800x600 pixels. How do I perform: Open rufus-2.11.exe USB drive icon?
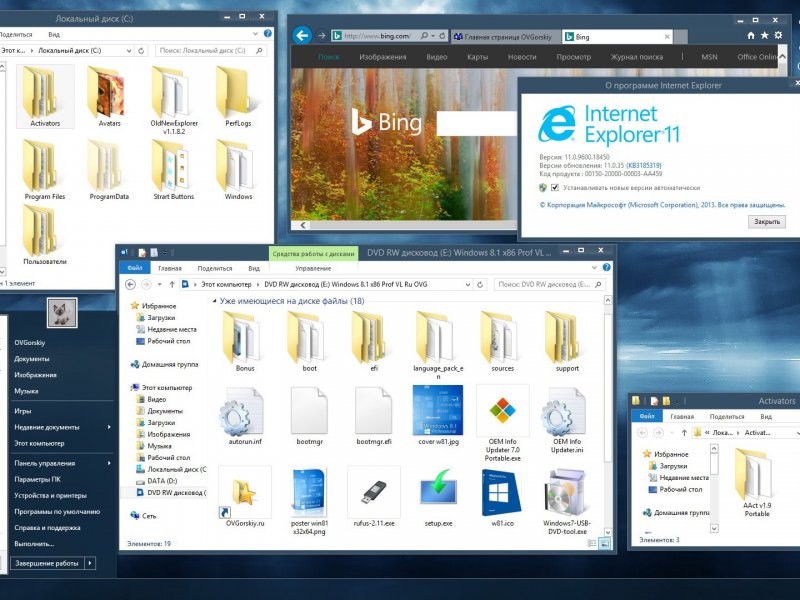[374, 491]
